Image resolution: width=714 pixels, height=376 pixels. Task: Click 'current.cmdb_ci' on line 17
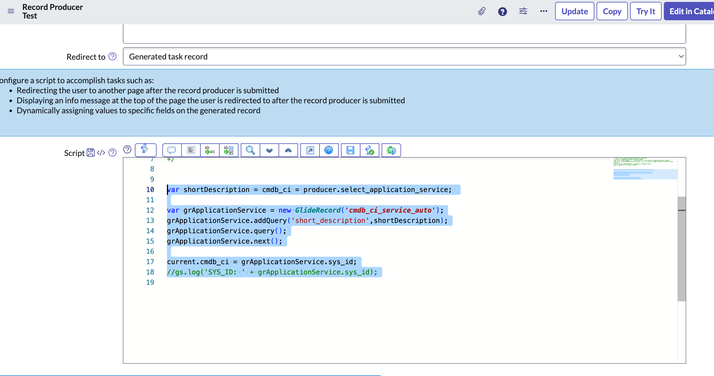(x=198, y=262)
